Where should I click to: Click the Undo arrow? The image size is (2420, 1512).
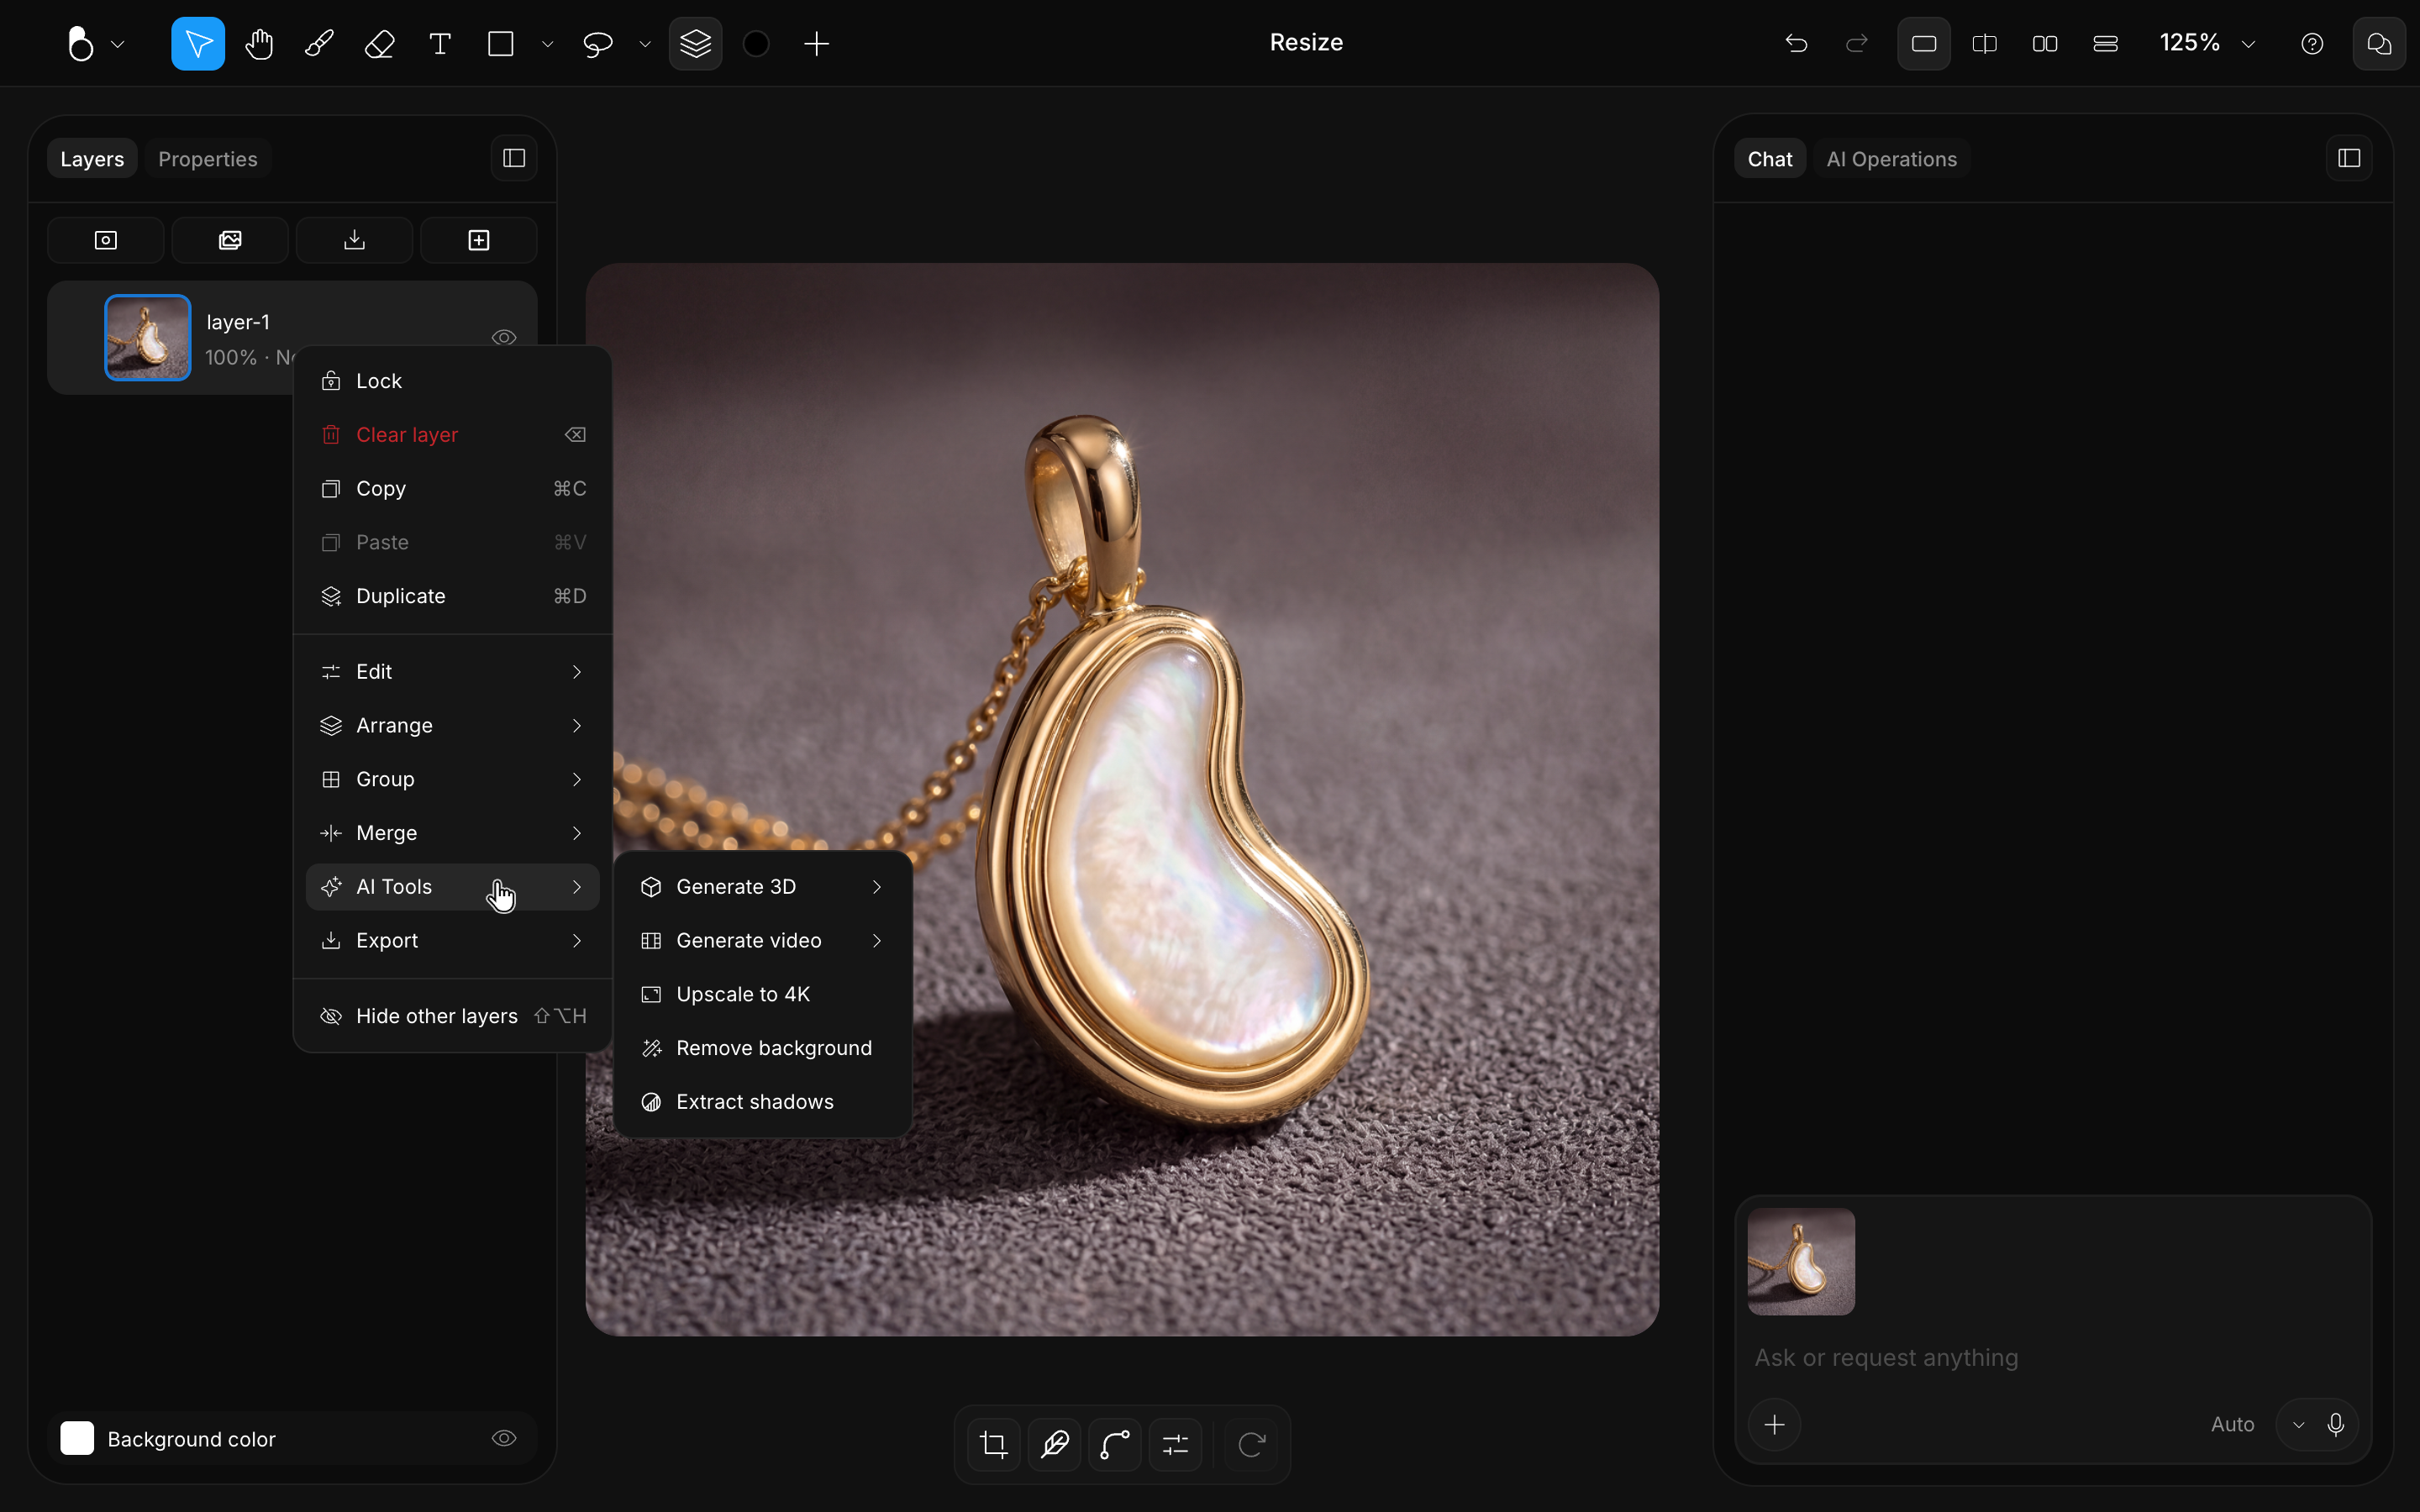click(x=1796, y=44)
